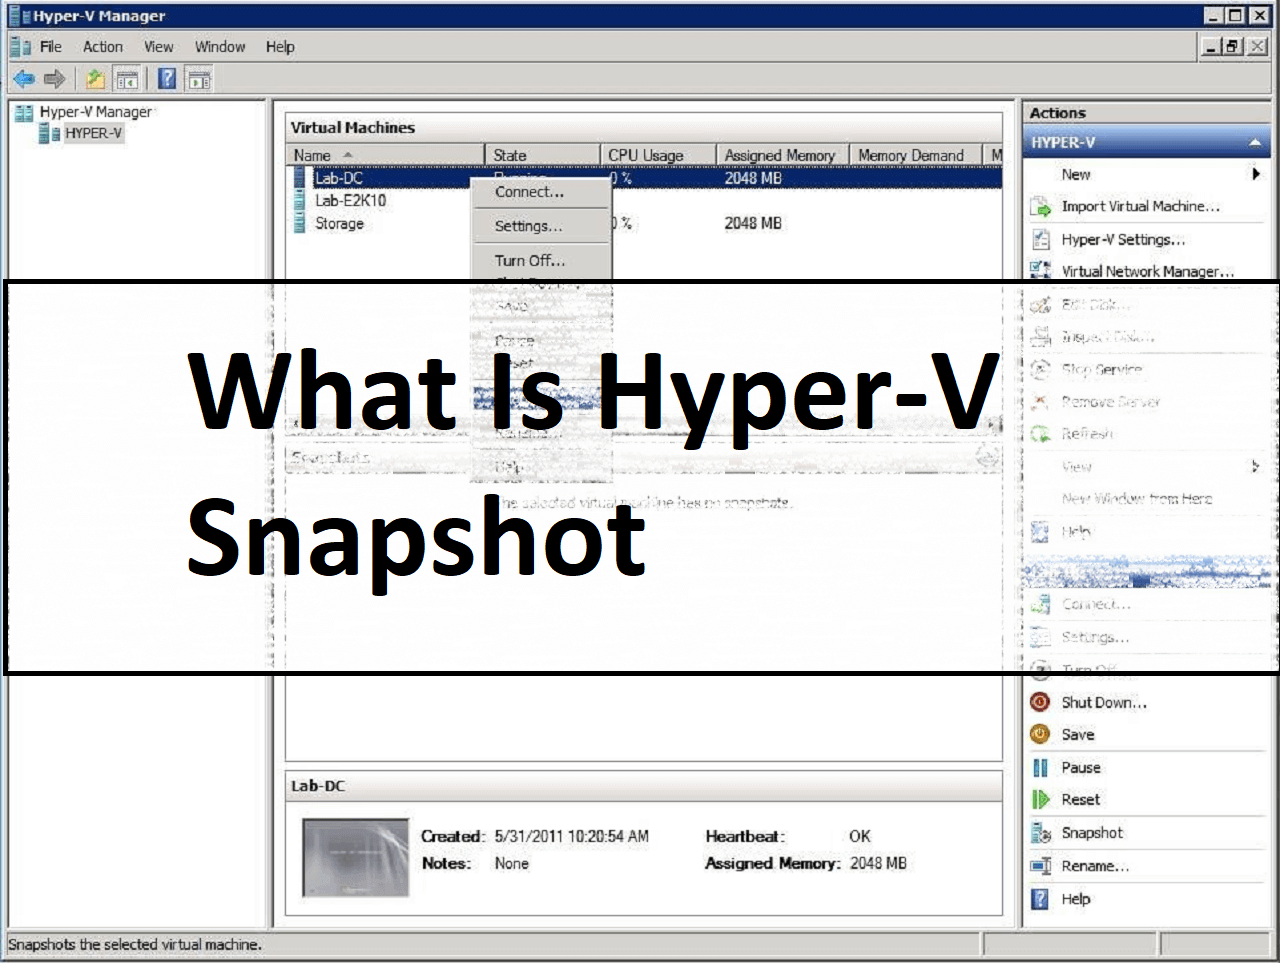Click the Lab-DC preview thumbnail

coord(356,858)
